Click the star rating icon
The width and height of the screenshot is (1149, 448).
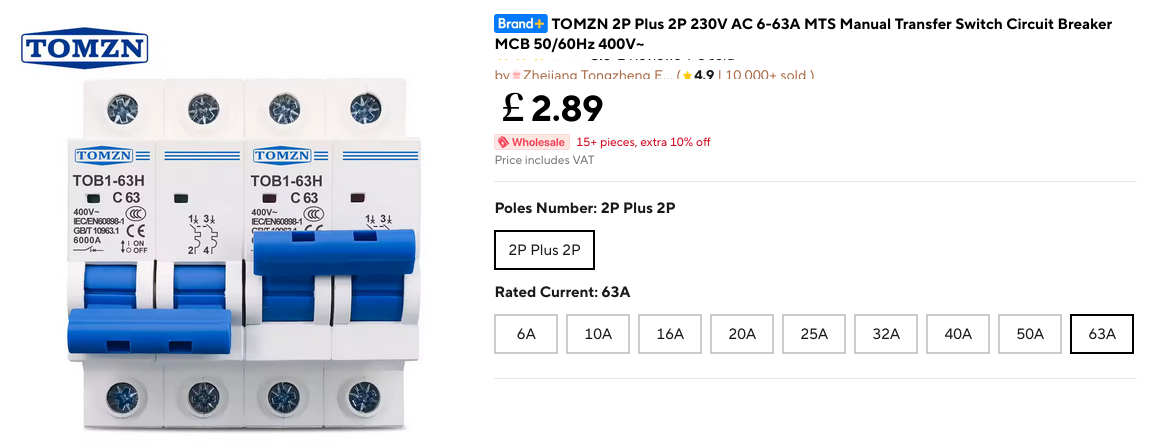coord(687,75)
